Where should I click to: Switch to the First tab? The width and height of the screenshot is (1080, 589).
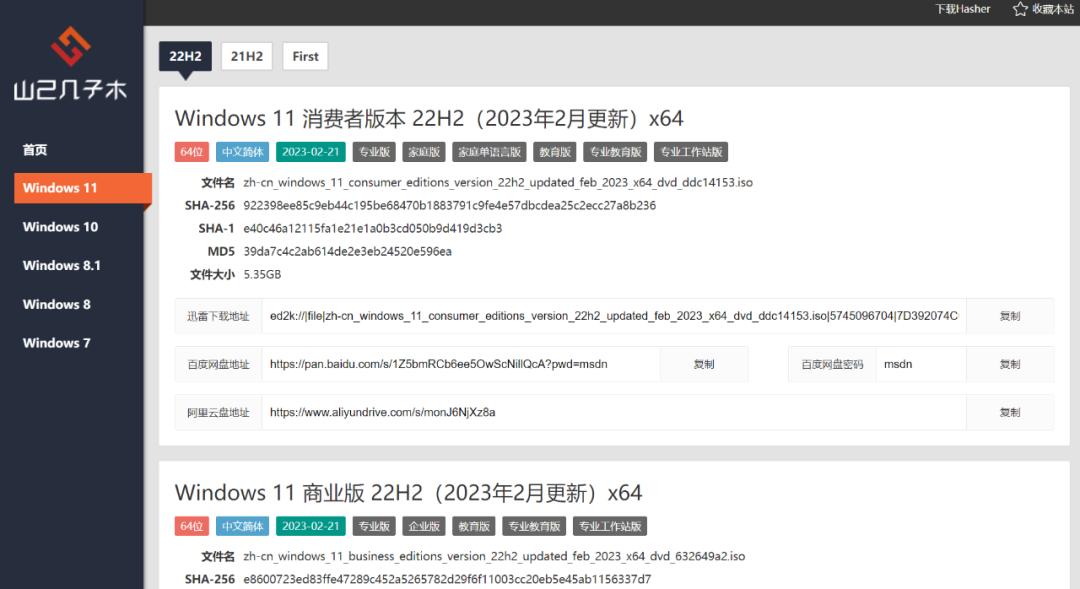[305, 56]
